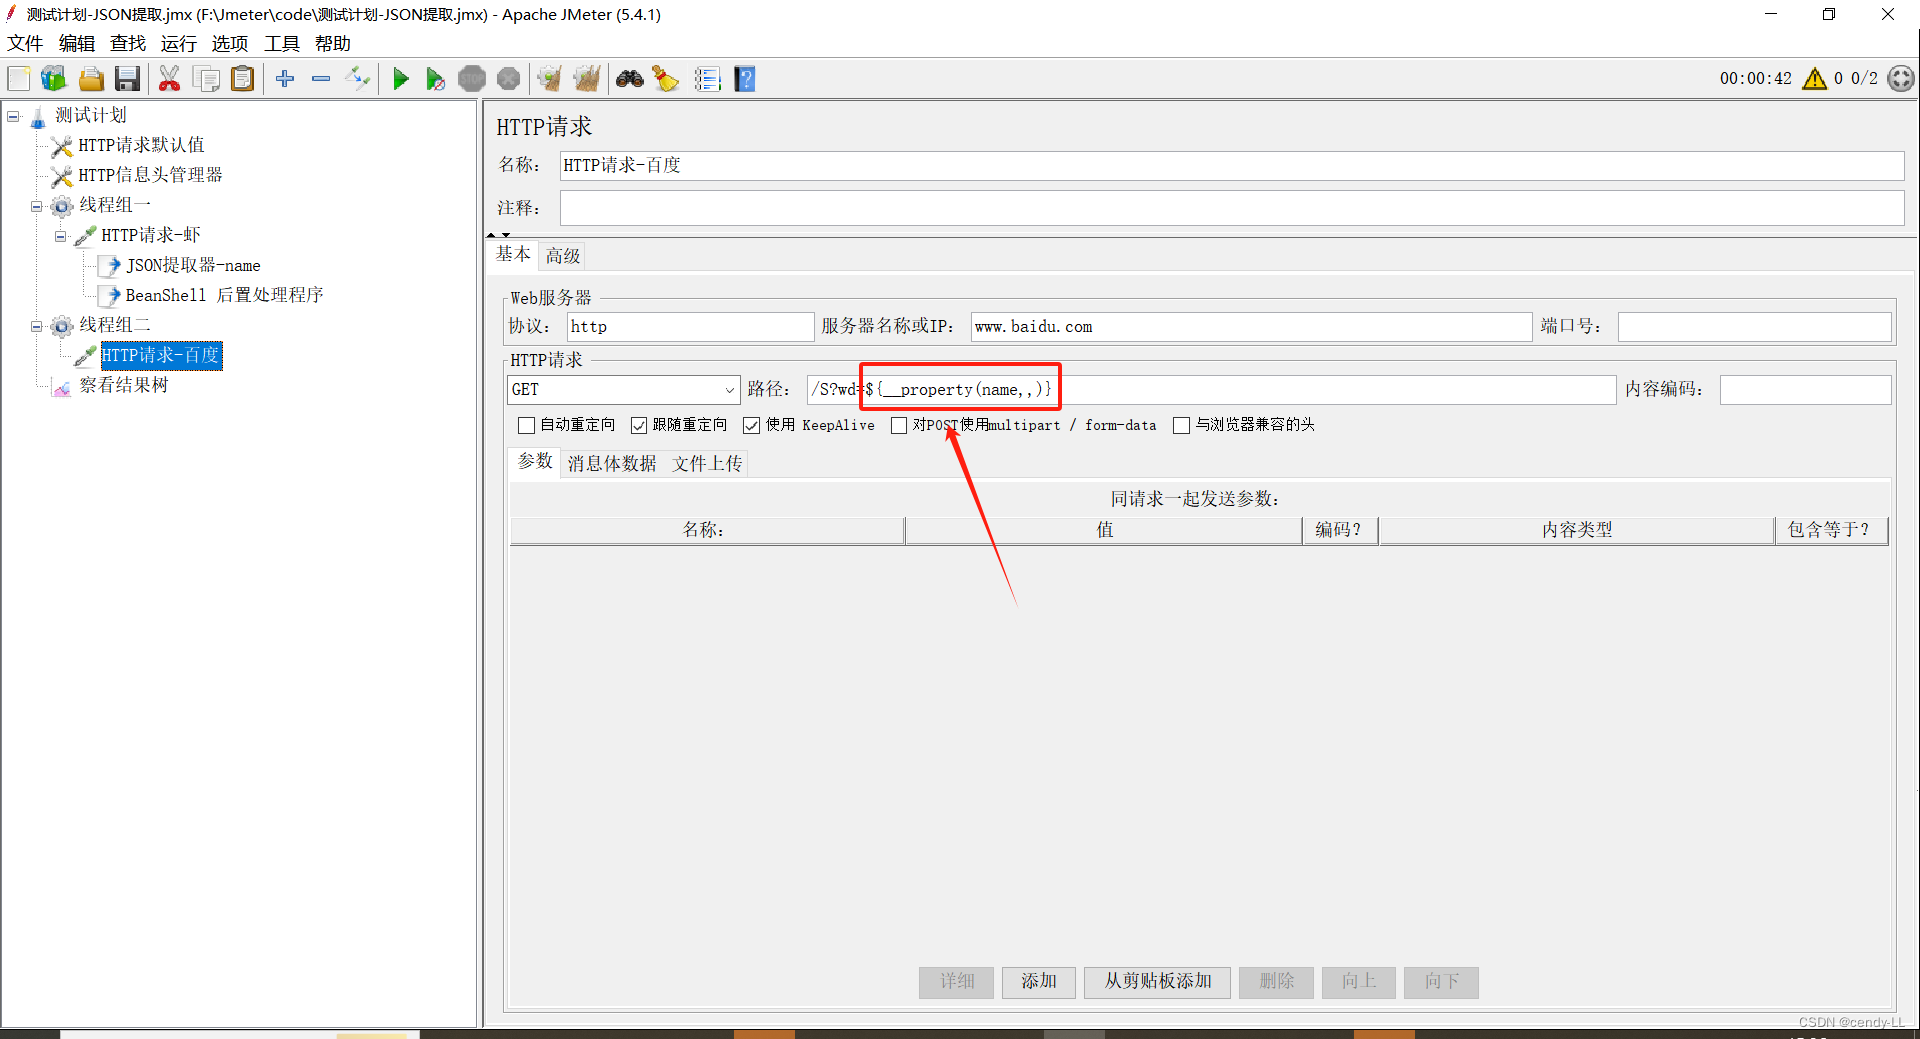Click into the 注释 input field
This screenshot has width=1920, height=1039.
(x=1231, y=208)
